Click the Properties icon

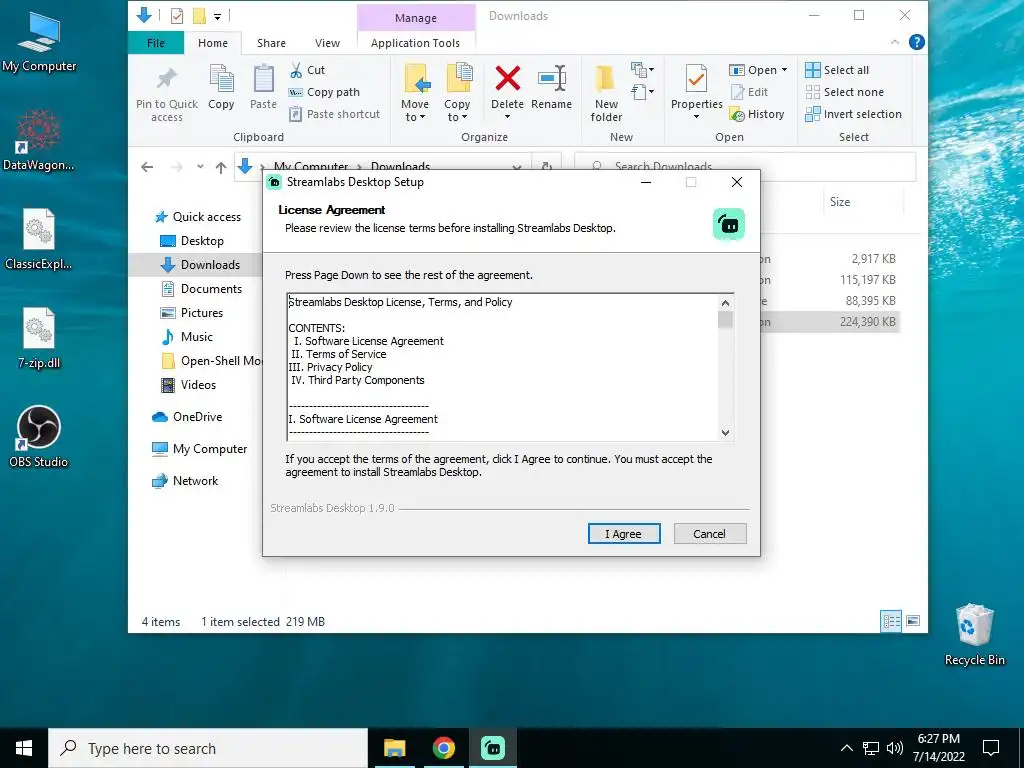pos(696,78)
